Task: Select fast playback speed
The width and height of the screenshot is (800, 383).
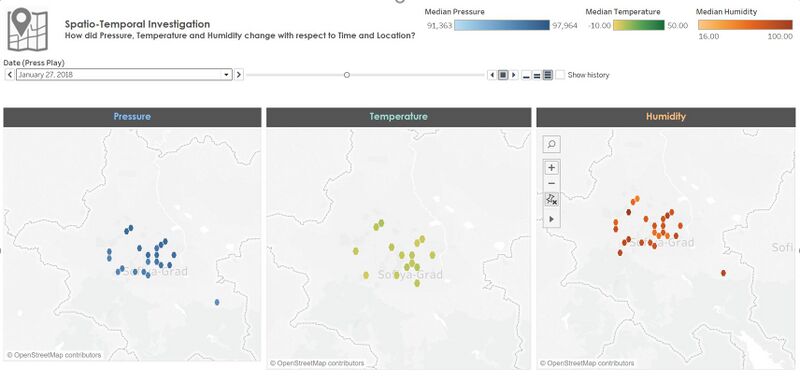Action: pos(547,75)
